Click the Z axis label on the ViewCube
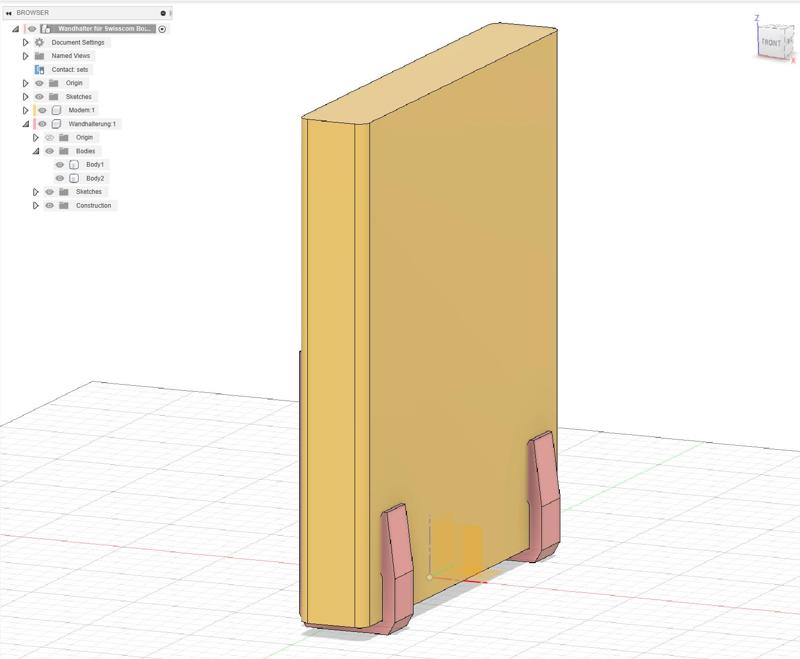This screenshot has height=659, width=800. click(757, 18)
